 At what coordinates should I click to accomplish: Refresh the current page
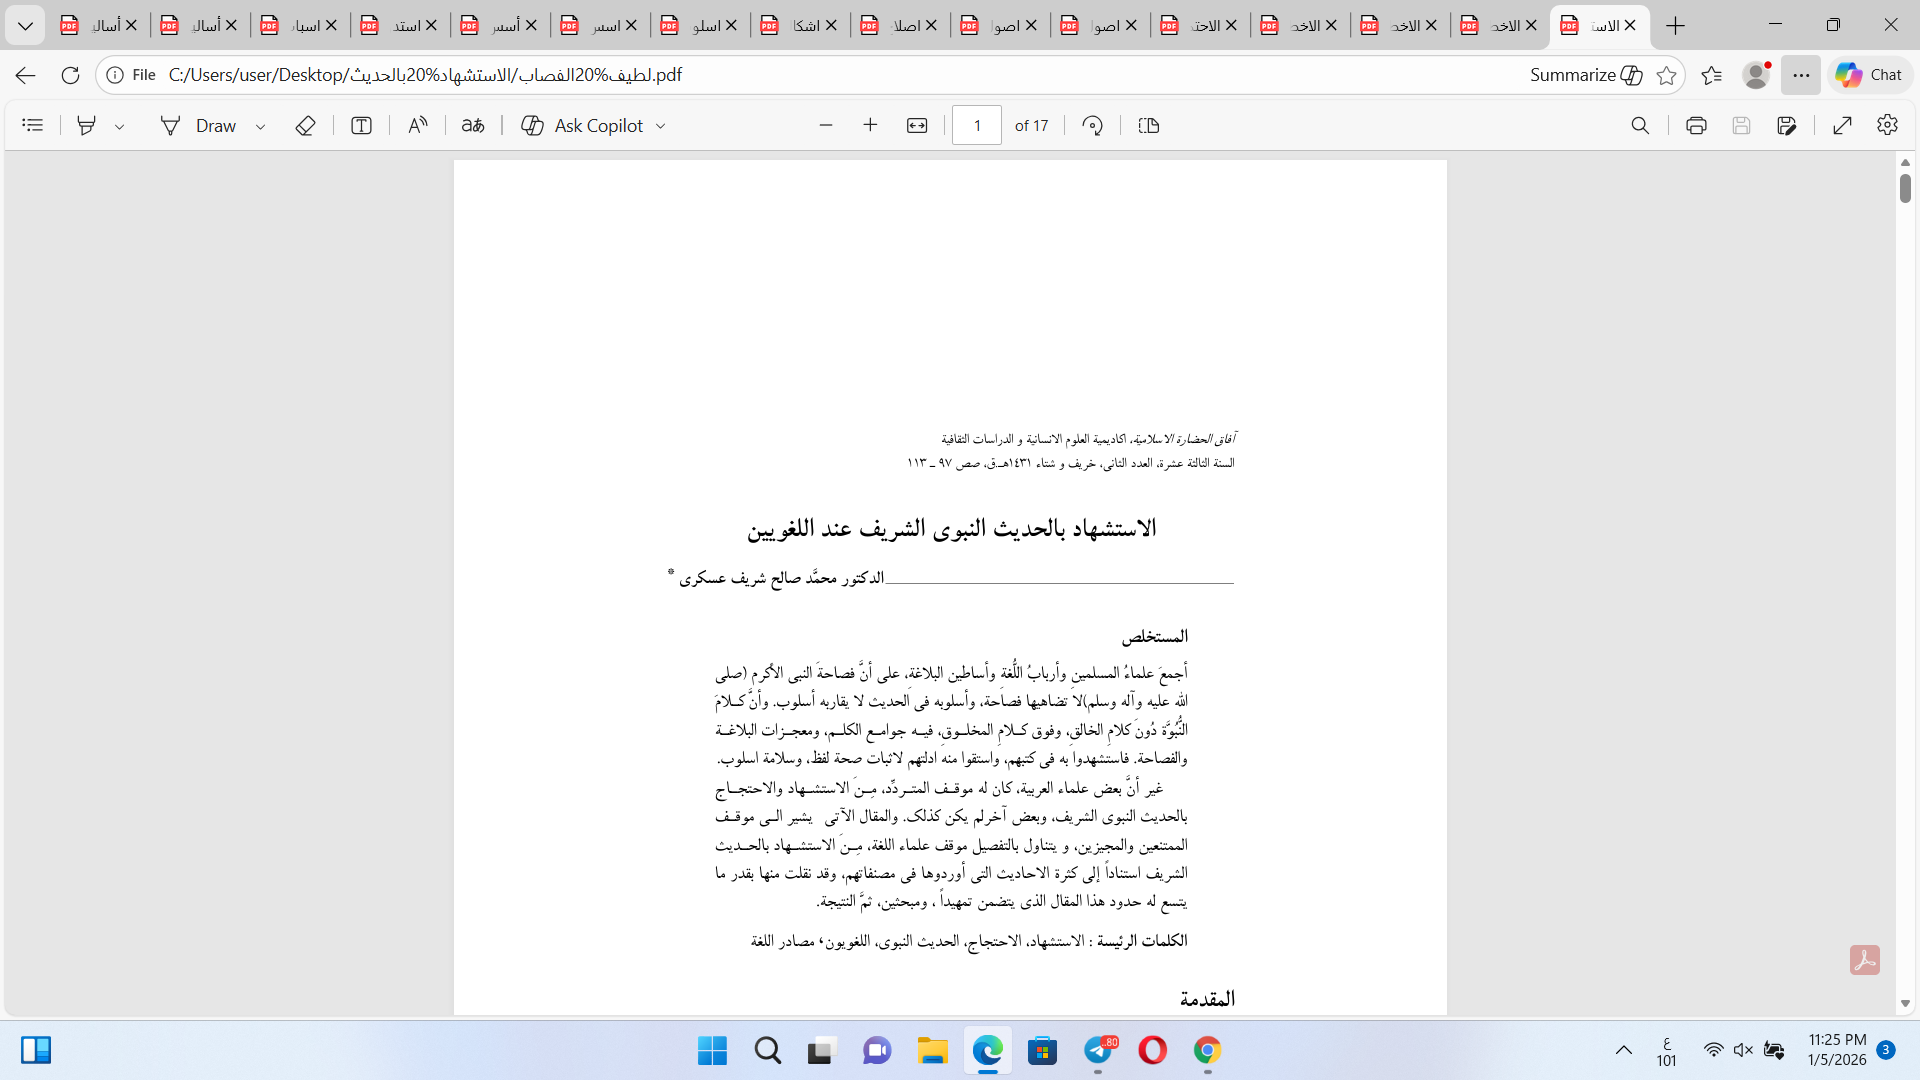coord(70,75)
